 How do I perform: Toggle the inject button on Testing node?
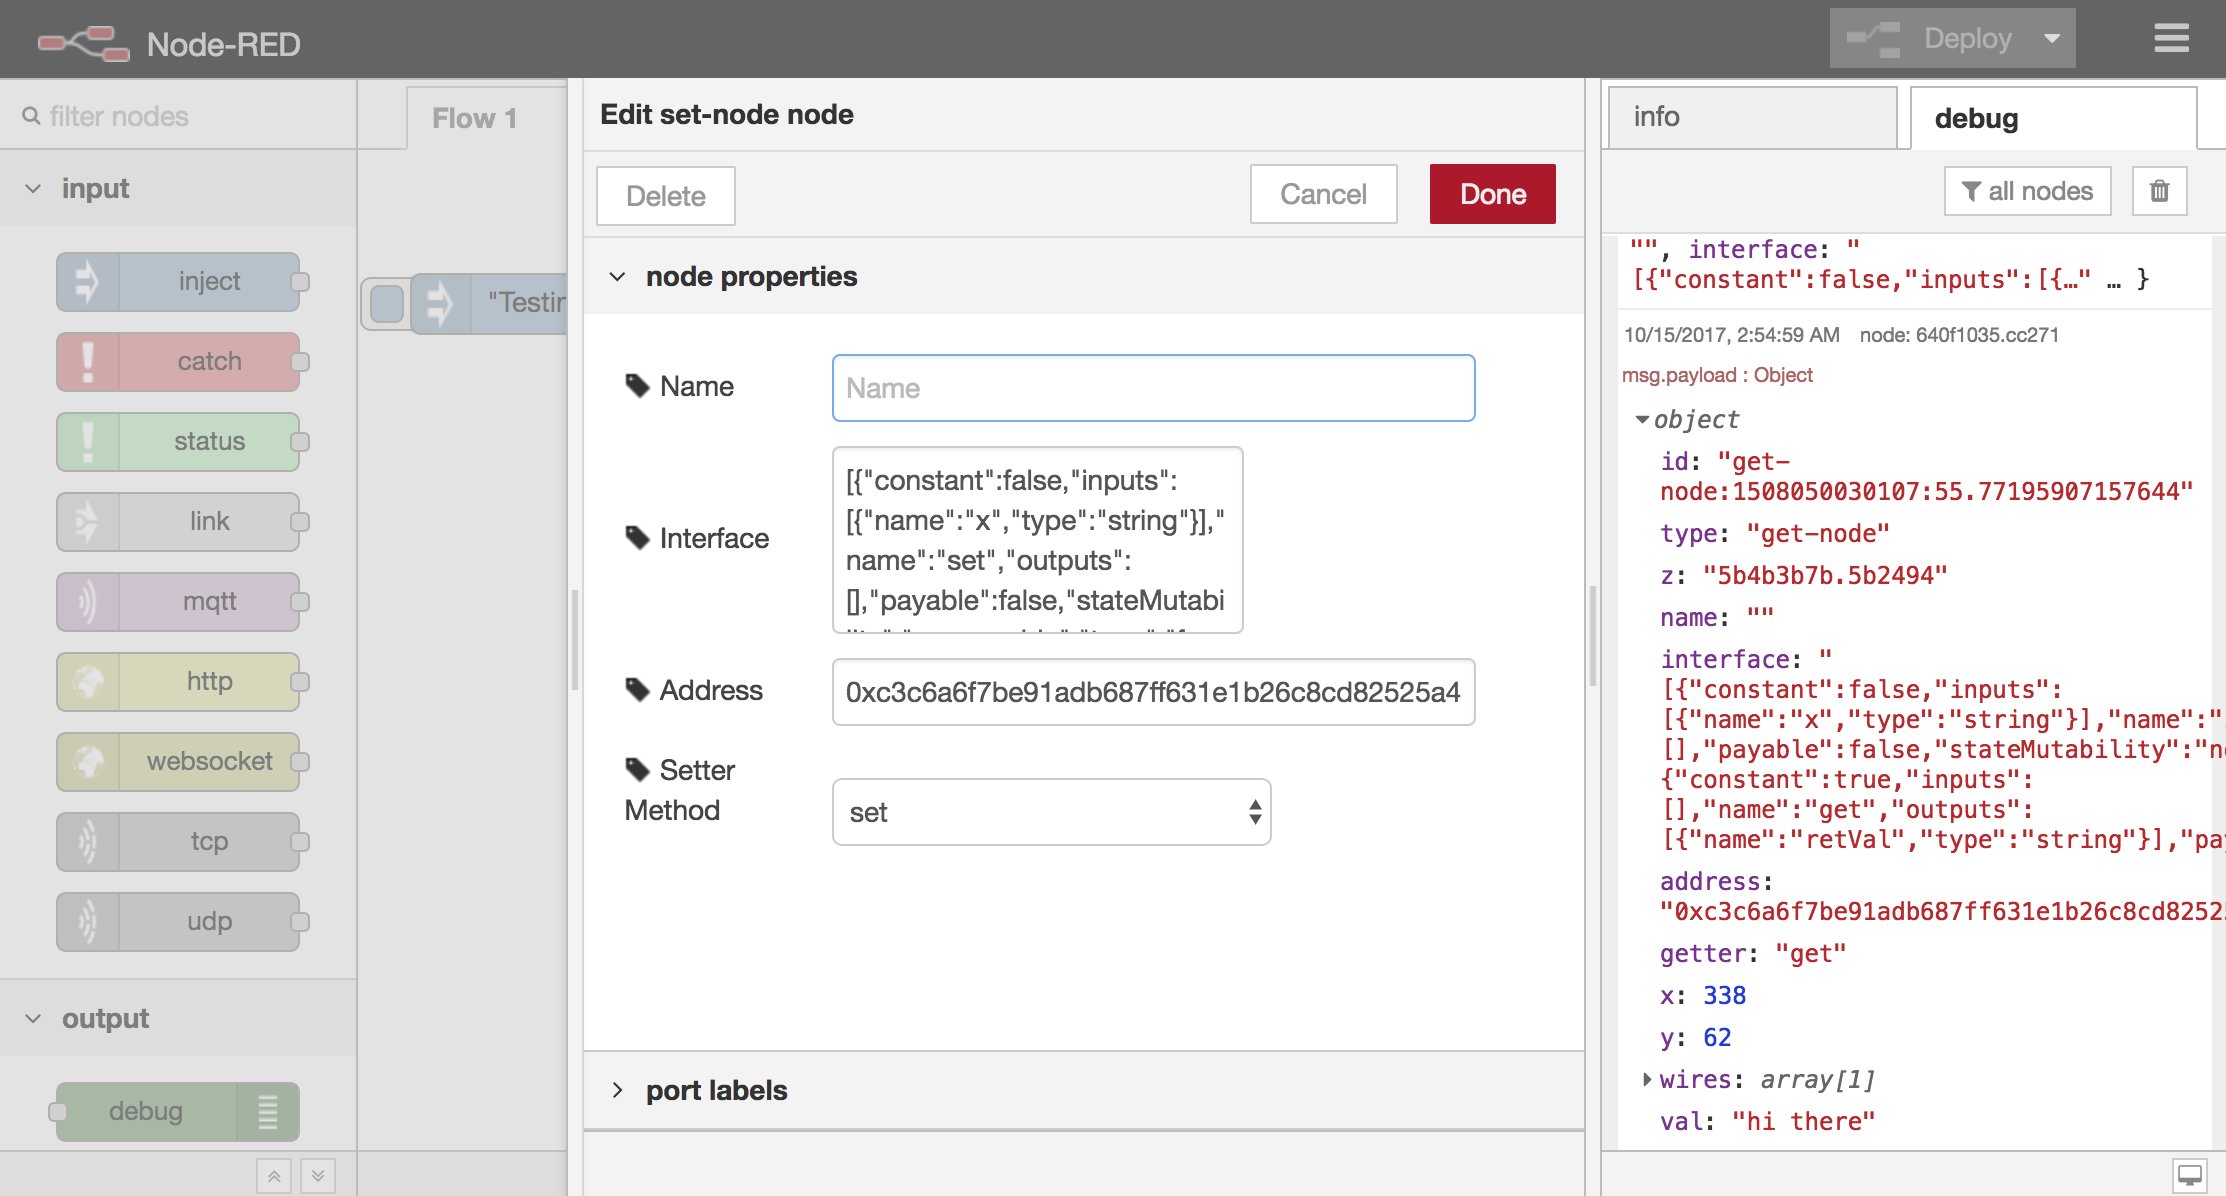[387, 303]
